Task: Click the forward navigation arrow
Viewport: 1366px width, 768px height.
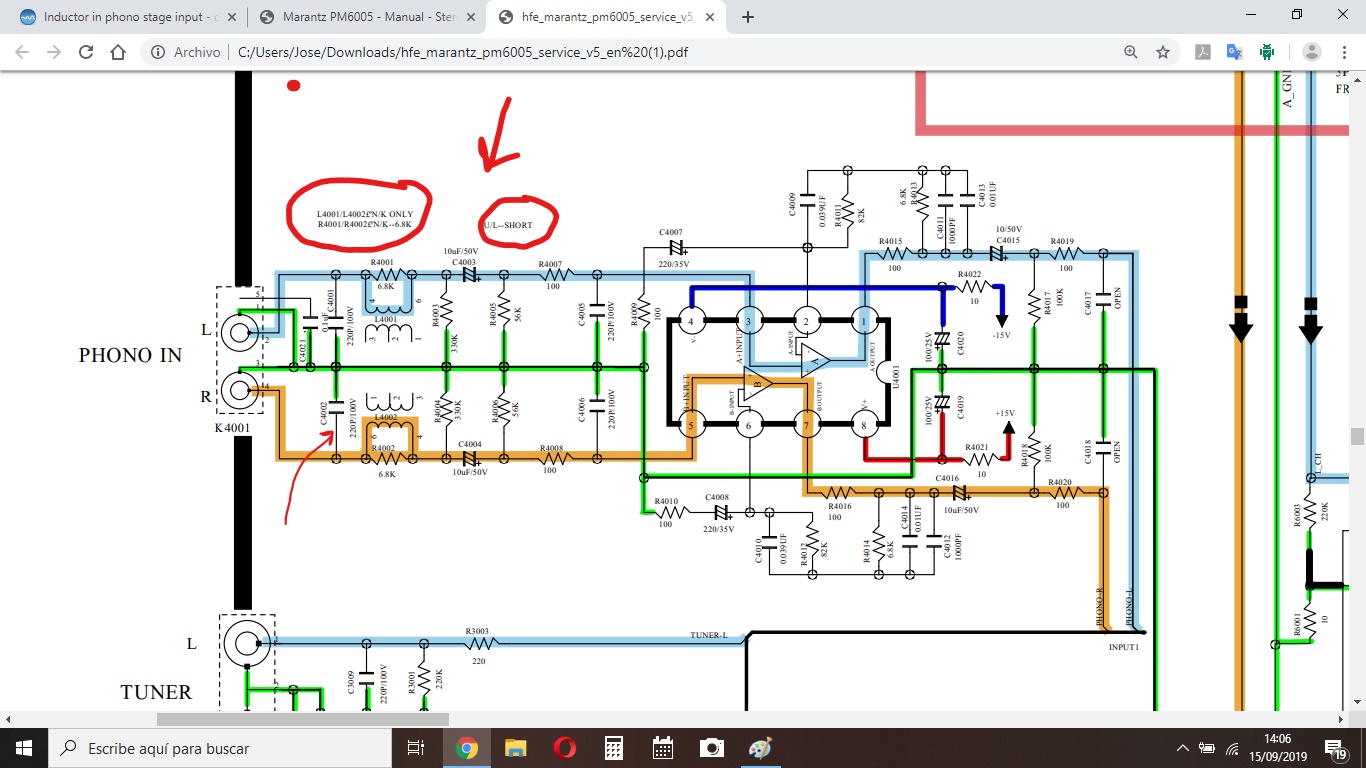Action: click(54, 52)
